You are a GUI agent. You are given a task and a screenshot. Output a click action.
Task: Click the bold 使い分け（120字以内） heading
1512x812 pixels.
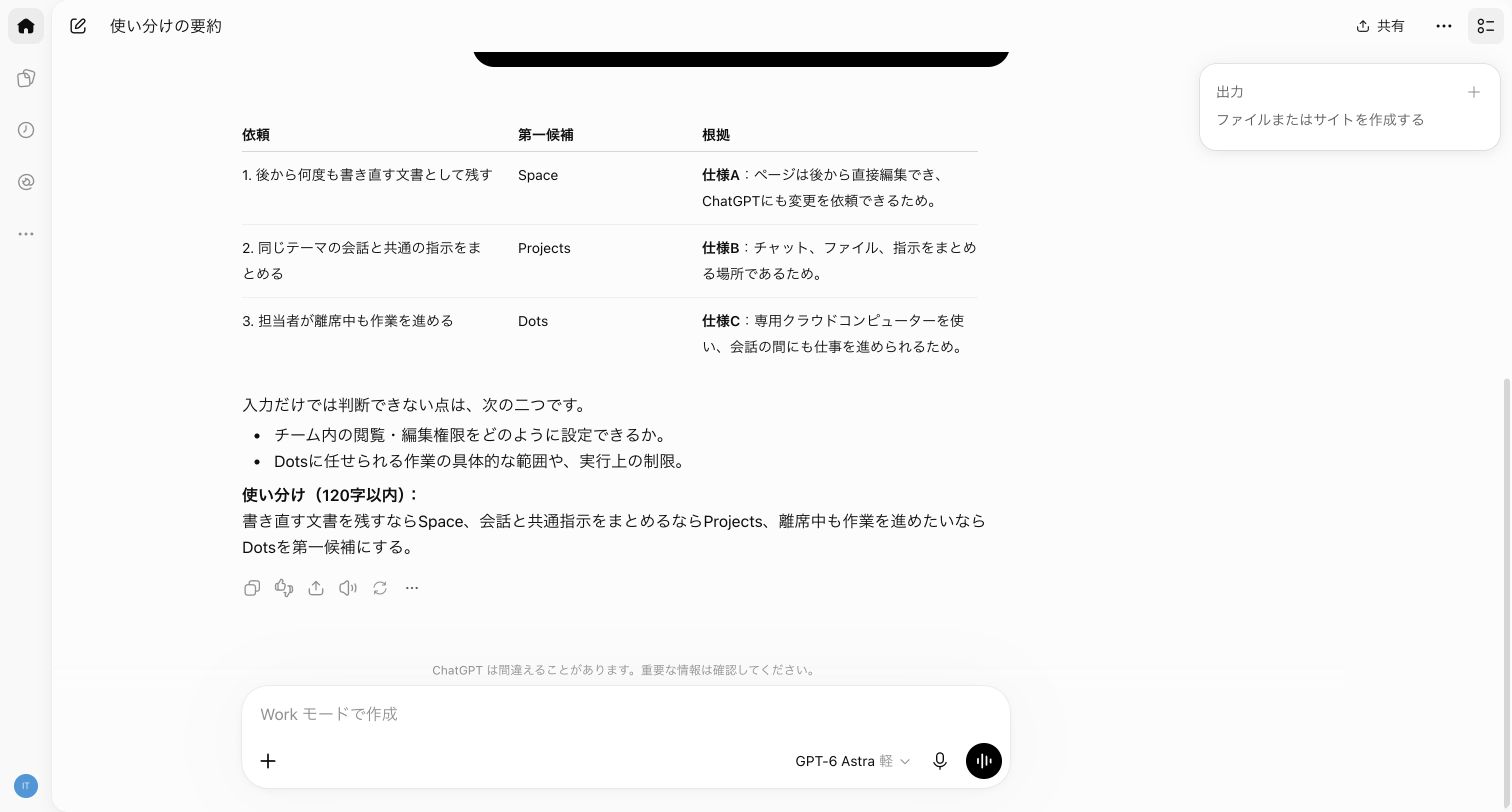coord(331,495)
